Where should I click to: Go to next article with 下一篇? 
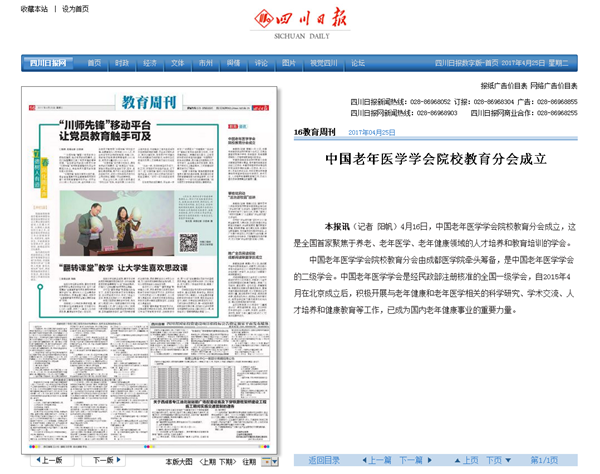[x=416, y=460]
